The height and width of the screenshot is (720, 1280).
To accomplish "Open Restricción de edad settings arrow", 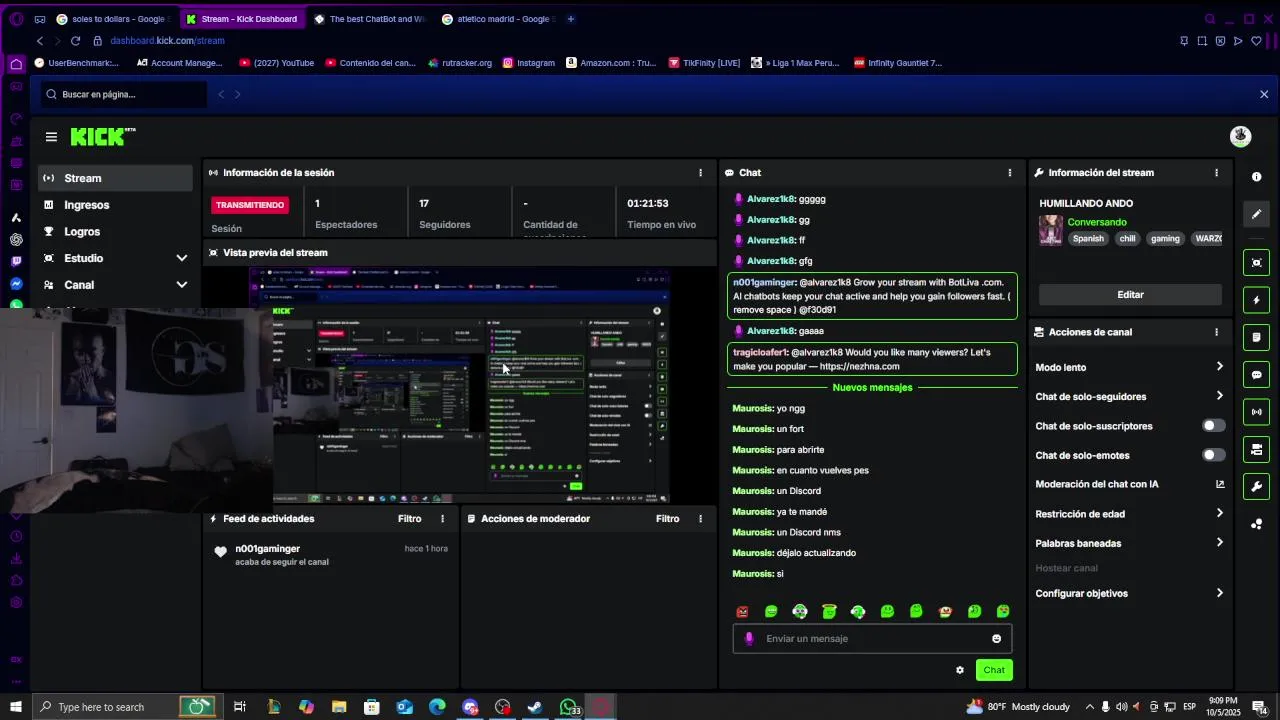I will pyautogui.click(x=1219, y=514).
